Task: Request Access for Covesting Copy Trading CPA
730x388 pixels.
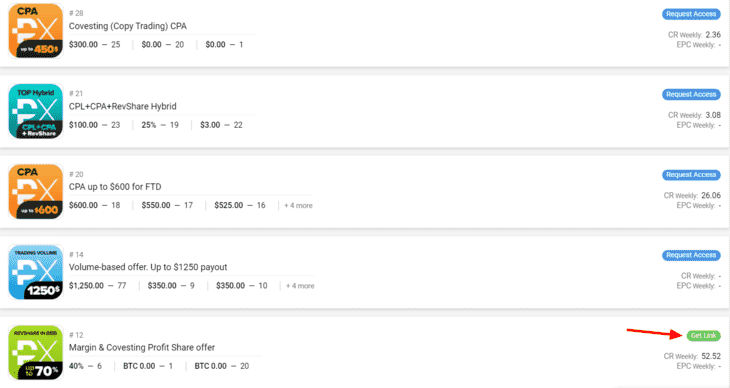Action: [691, 14]
